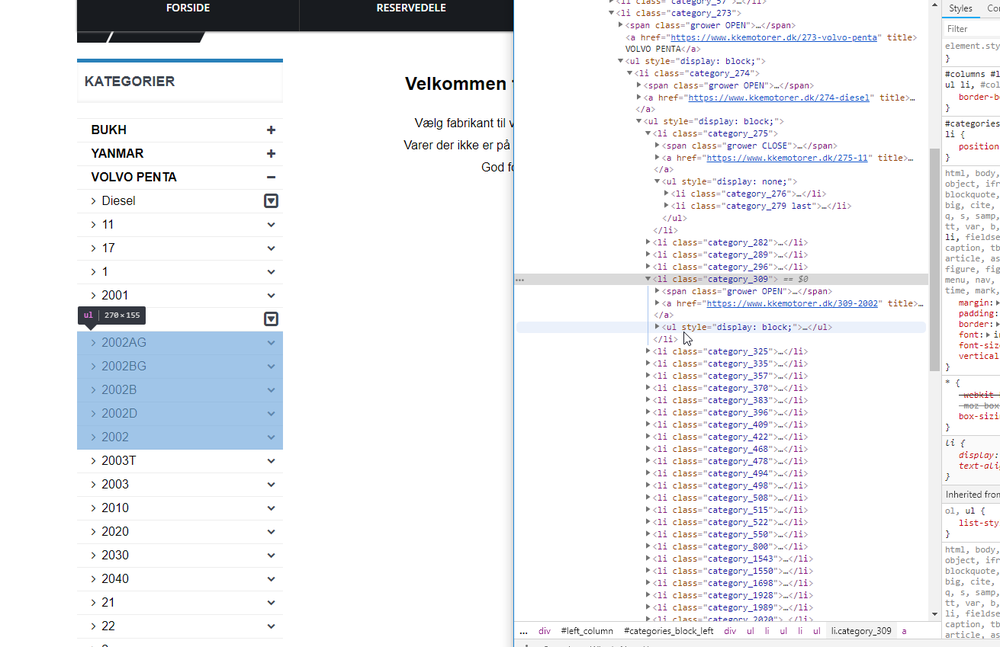Click the boxed arrow icon beside the Diesel category
Image resolution: width=1000 pixels, height=647 pixels.
pyautogui.click(x=270, y=200)
